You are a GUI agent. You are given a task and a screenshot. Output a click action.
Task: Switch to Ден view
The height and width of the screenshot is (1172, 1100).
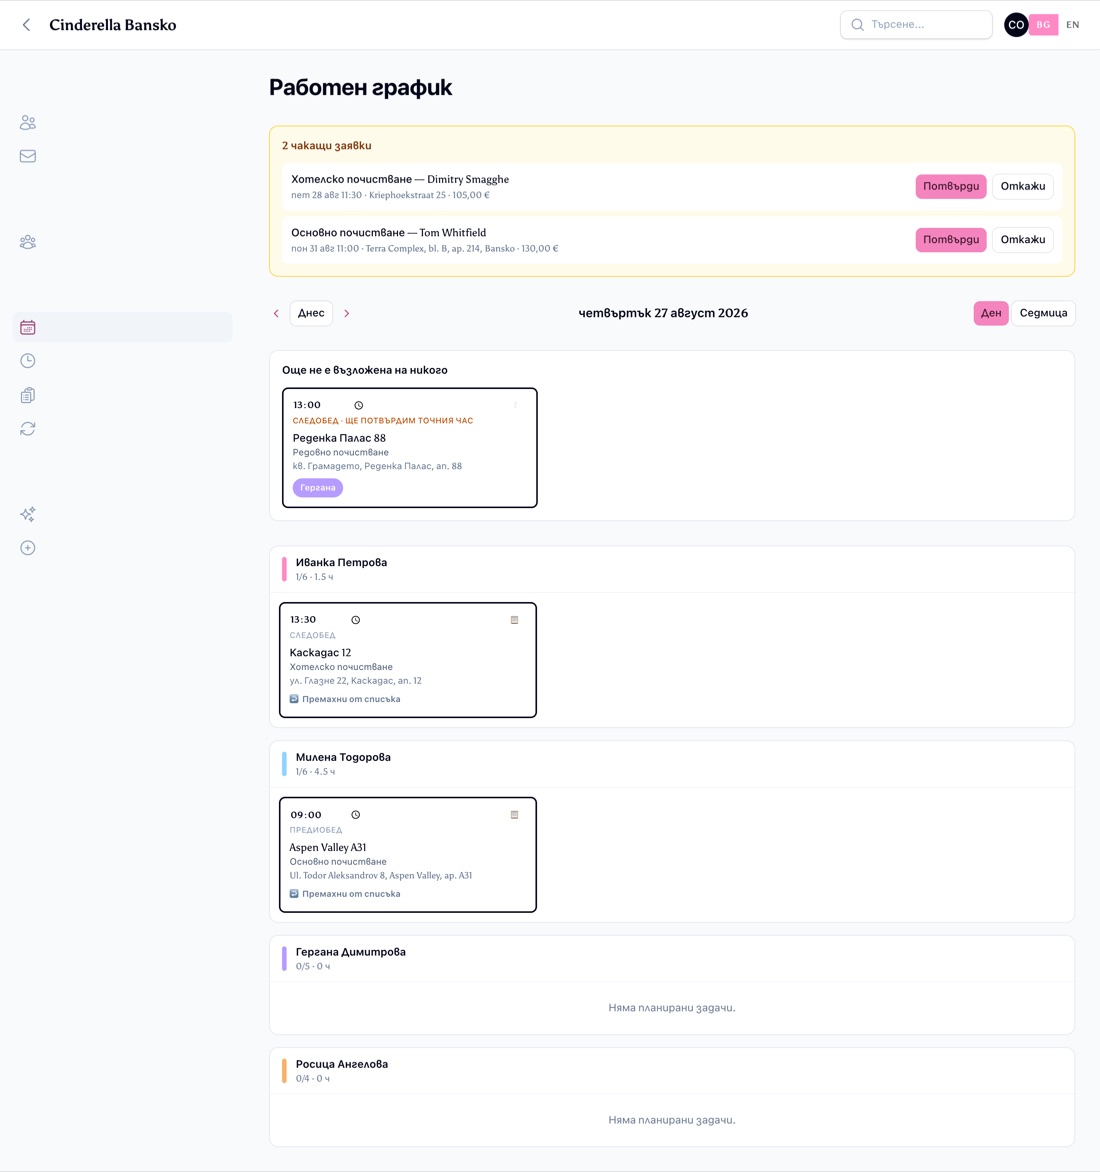click(991, 313)
